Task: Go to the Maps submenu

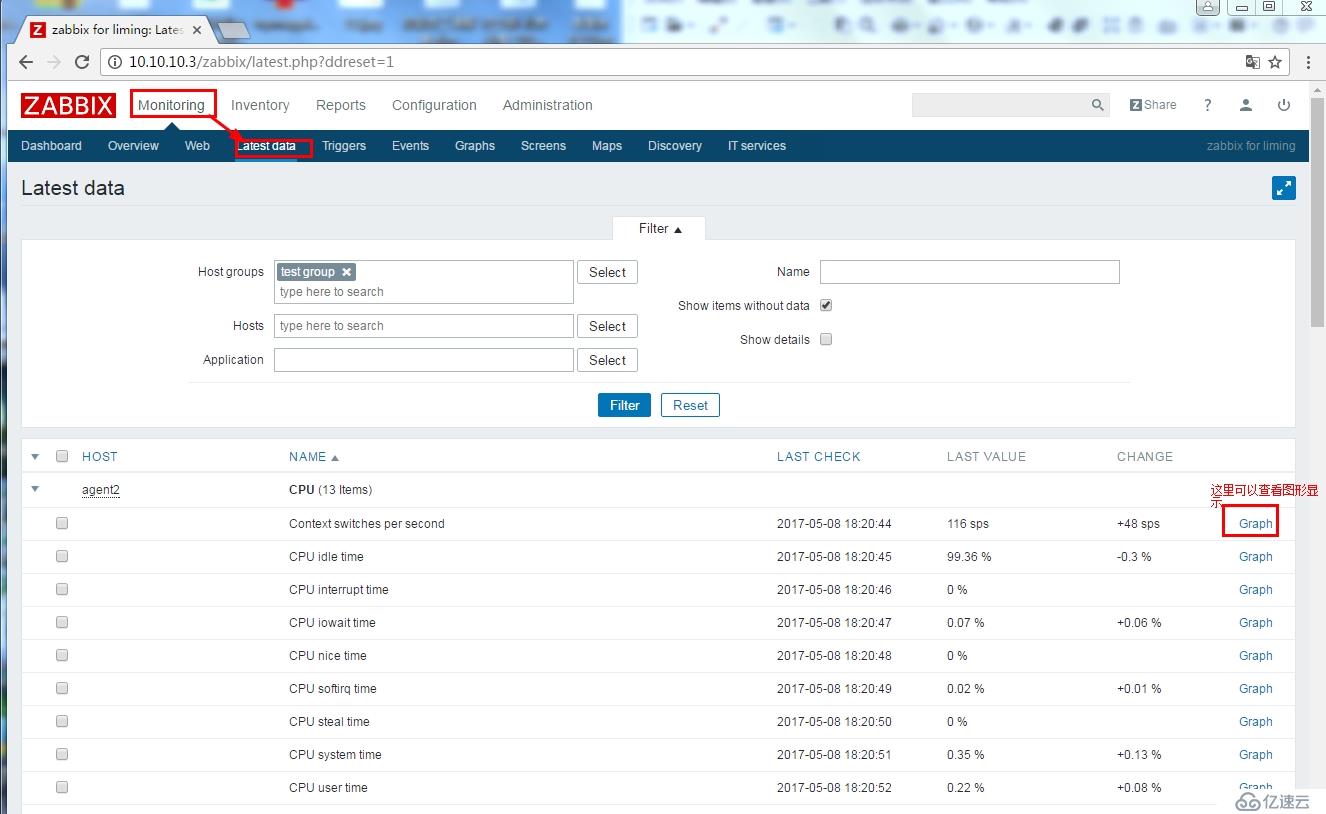Action: 607,146
